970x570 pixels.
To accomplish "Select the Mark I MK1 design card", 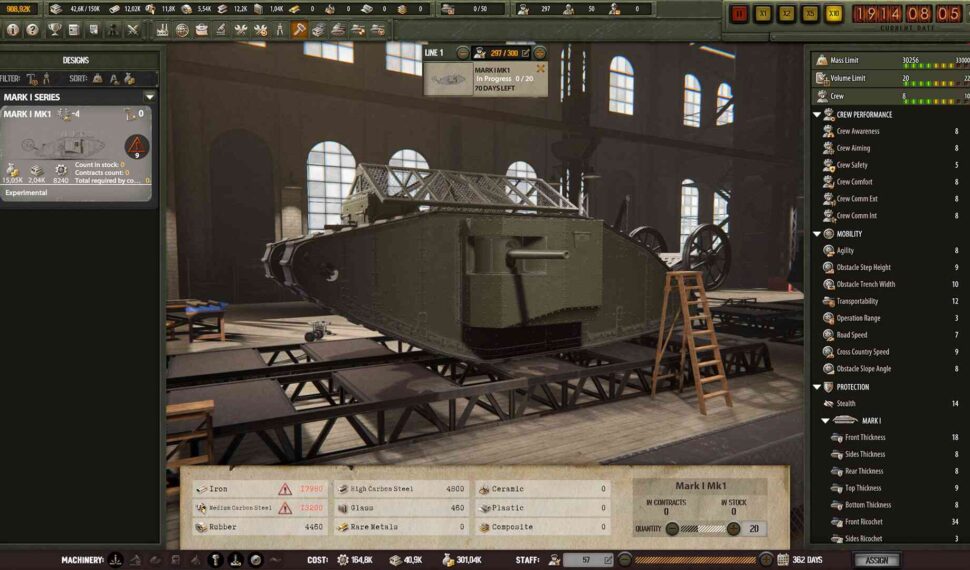I will point(76,148).
